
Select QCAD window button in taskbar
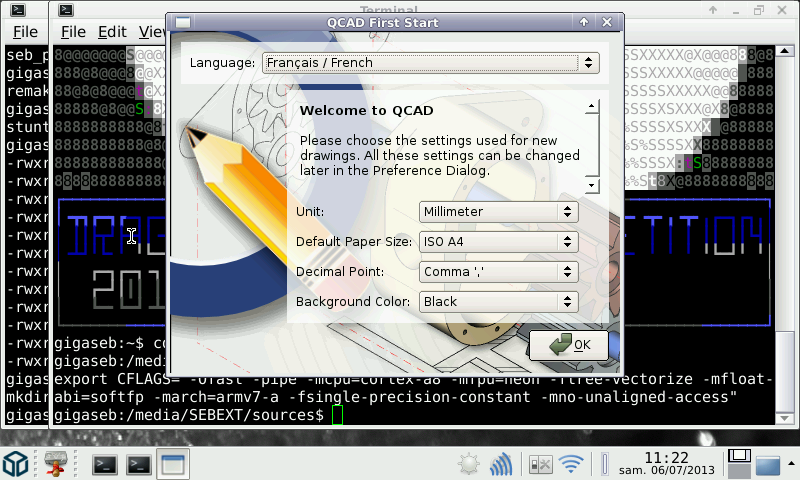click(x=173, y=465)
